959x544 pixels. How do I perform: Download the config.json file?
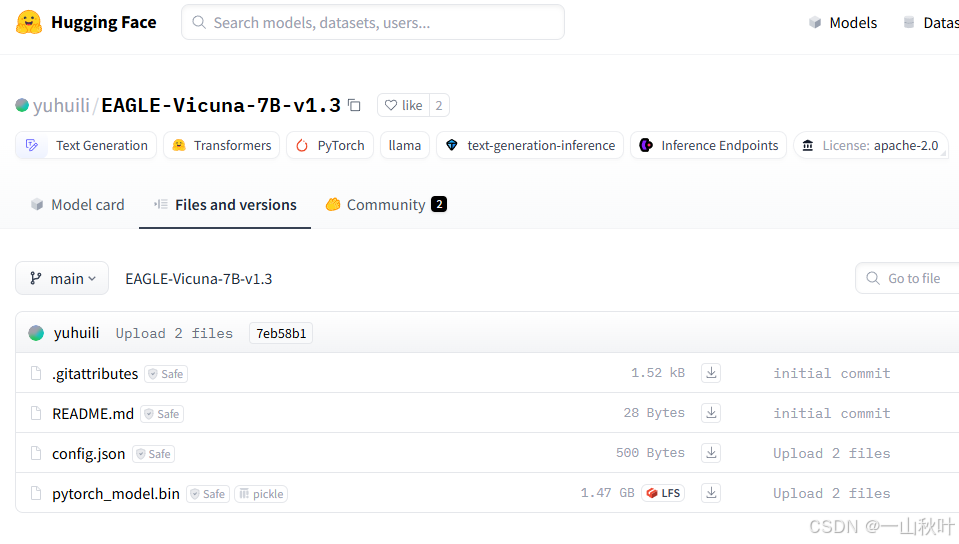(711, 453)
